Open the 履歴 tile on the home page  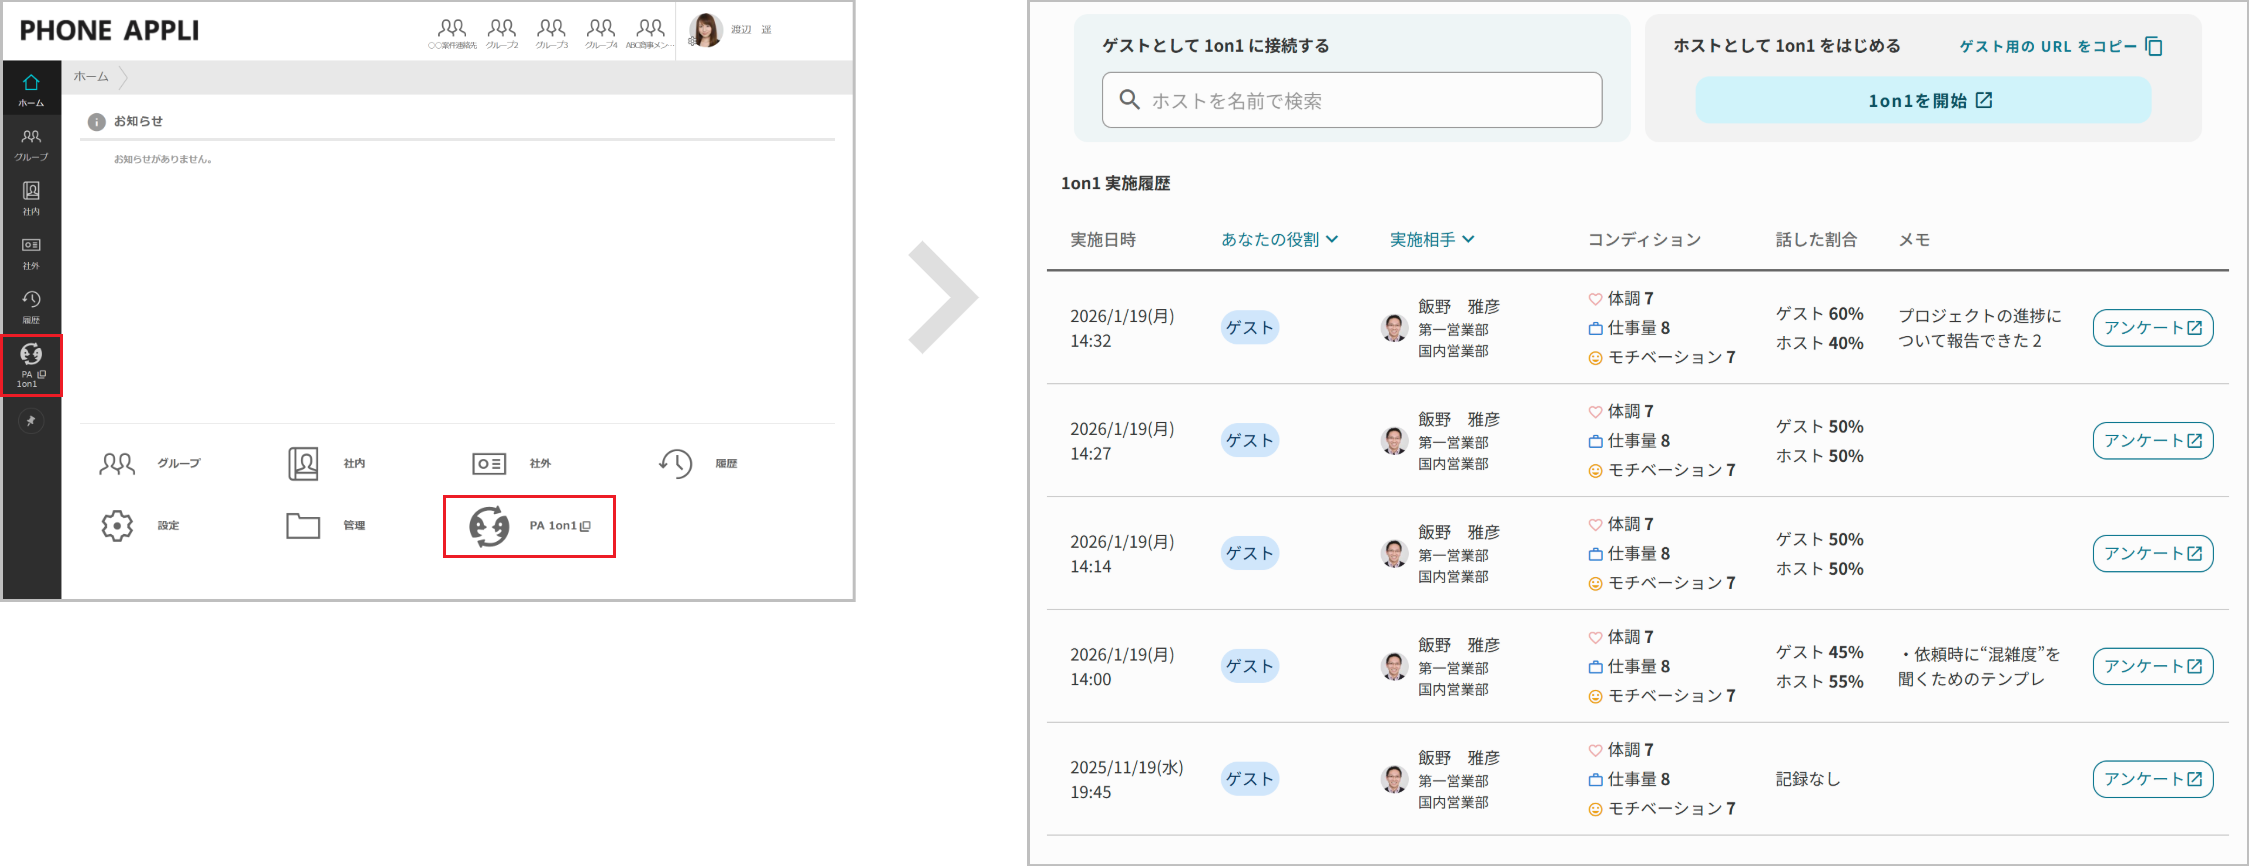pos(698,463)
